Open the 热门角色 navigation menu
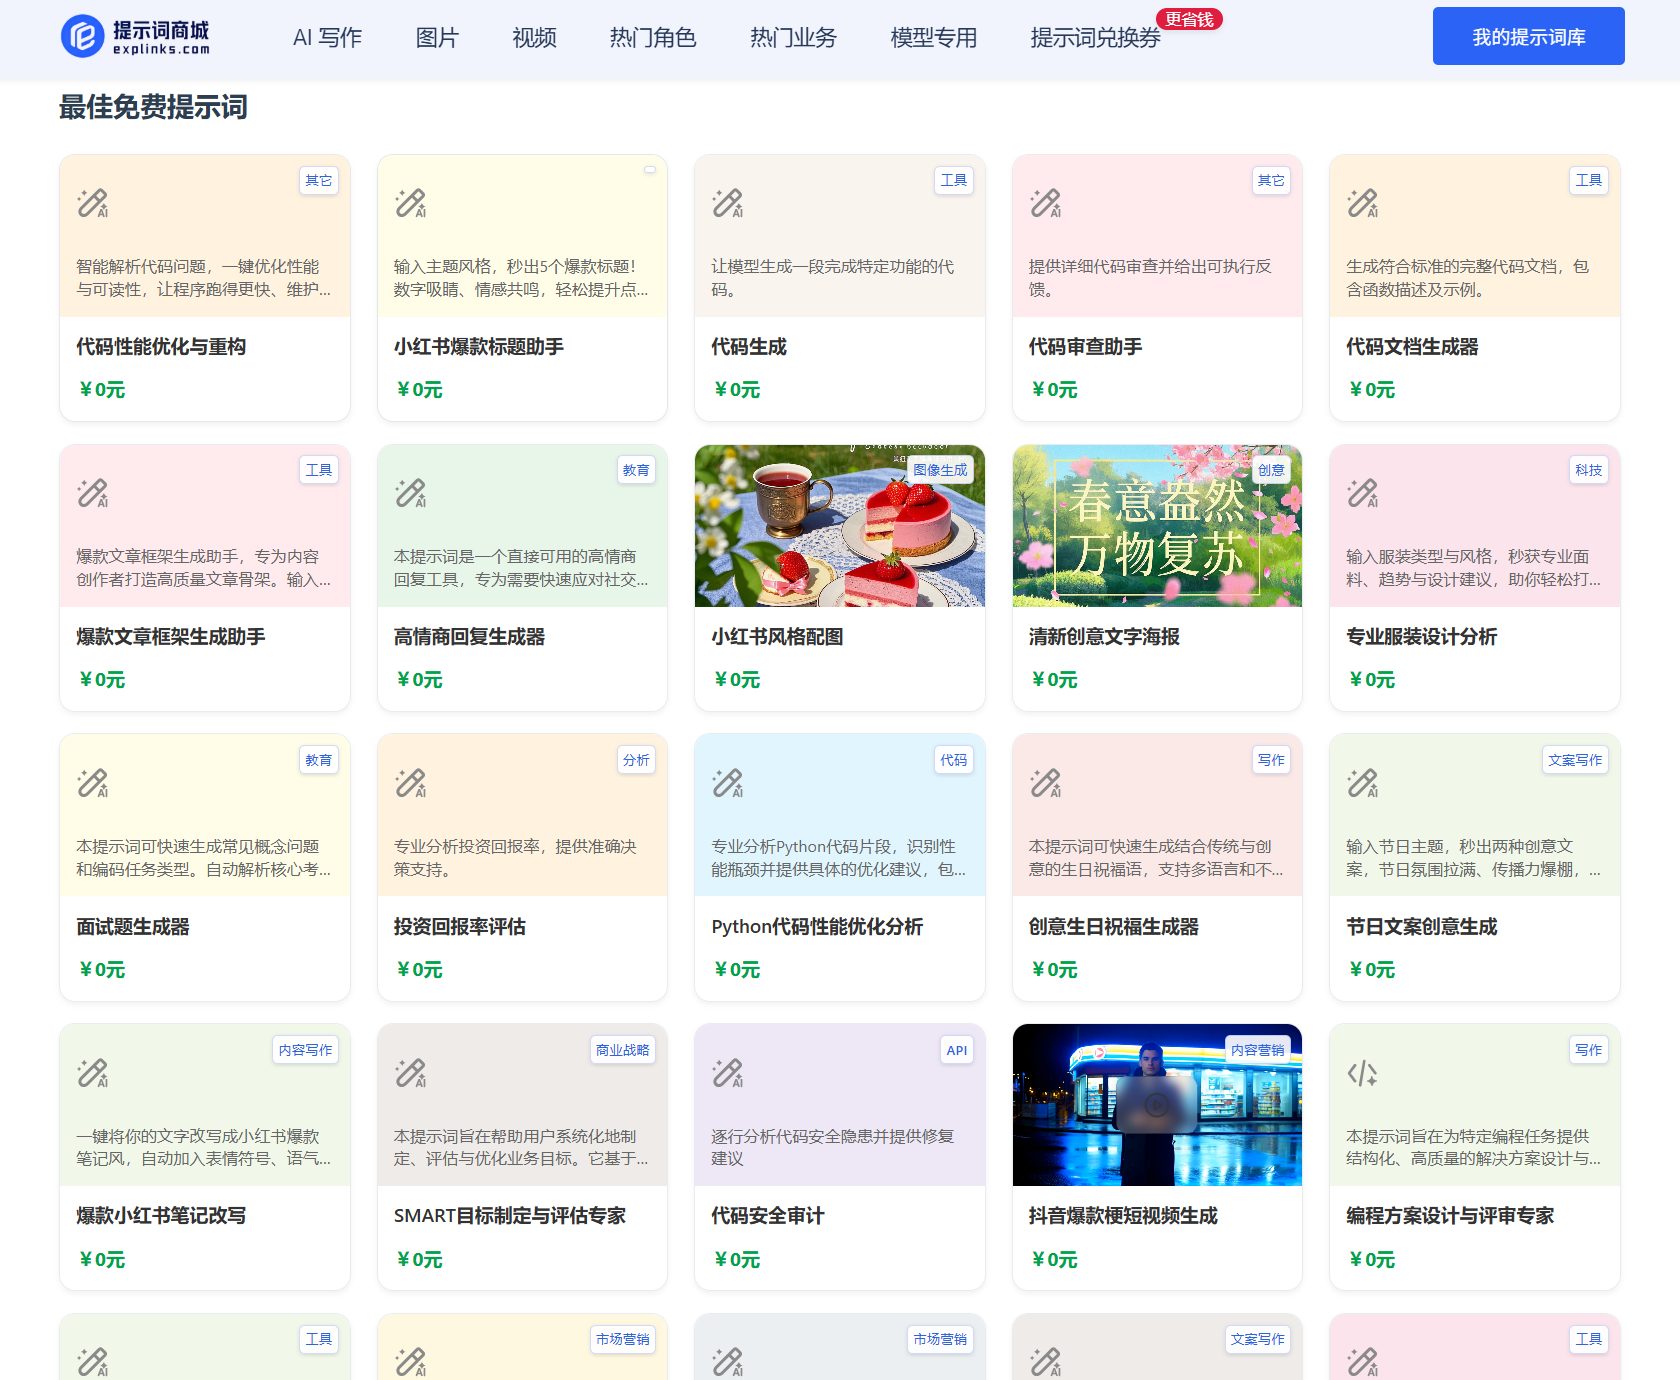Image resolution: width=1680 pixels, height=1380 pixels. click(x=650, y=38)
